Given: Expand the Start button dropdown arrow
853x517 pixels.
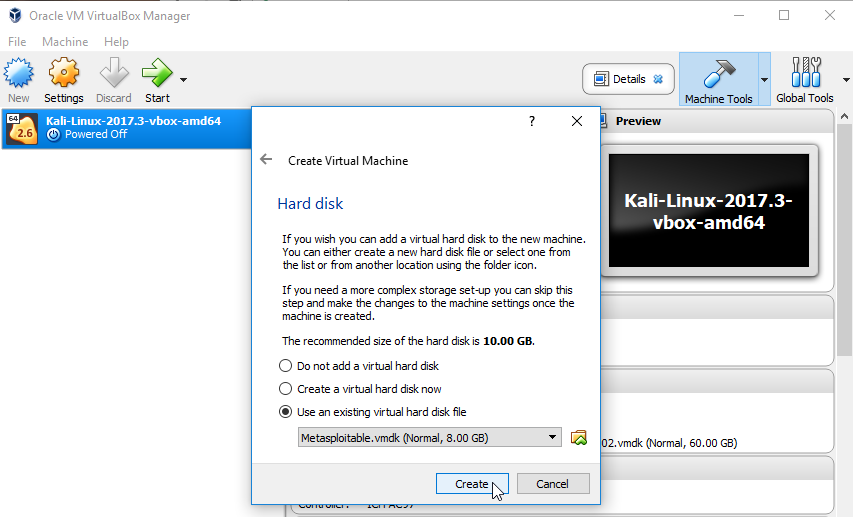Looking at the screenshot, I should point(183,79).
